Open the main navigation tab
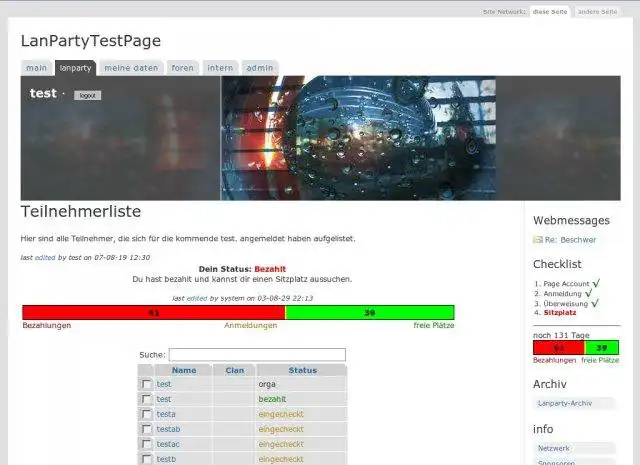The width and height of the screenshot is (640, 465). point(37,68)
